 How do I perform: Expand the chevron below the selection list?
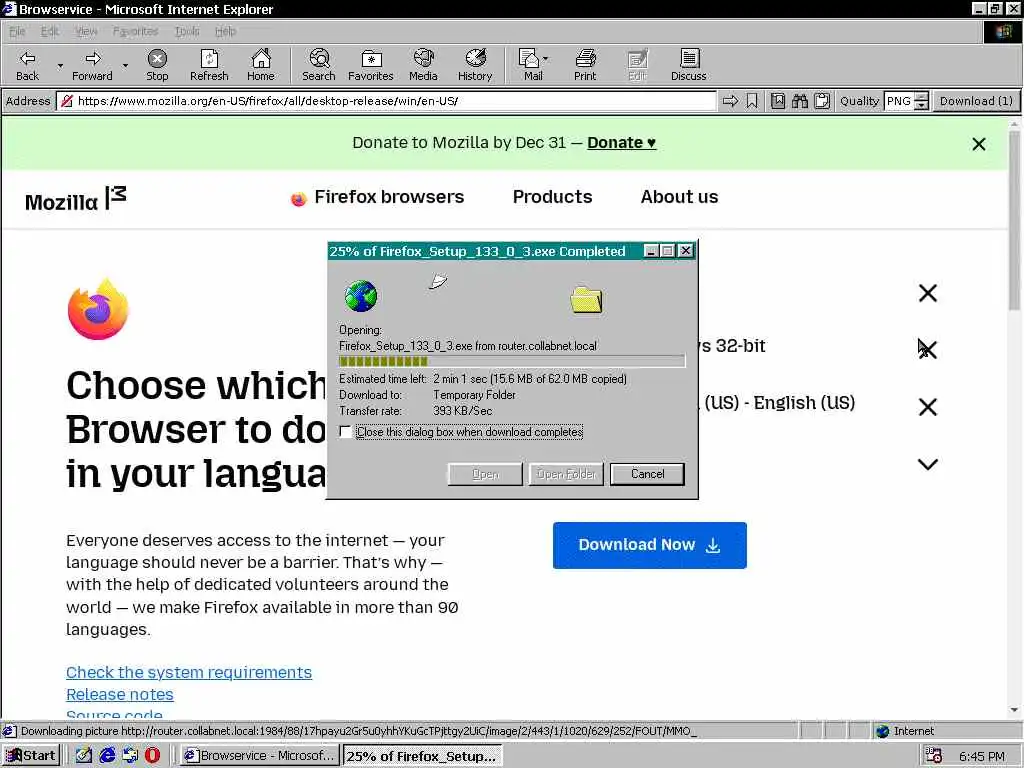[927, 464]
